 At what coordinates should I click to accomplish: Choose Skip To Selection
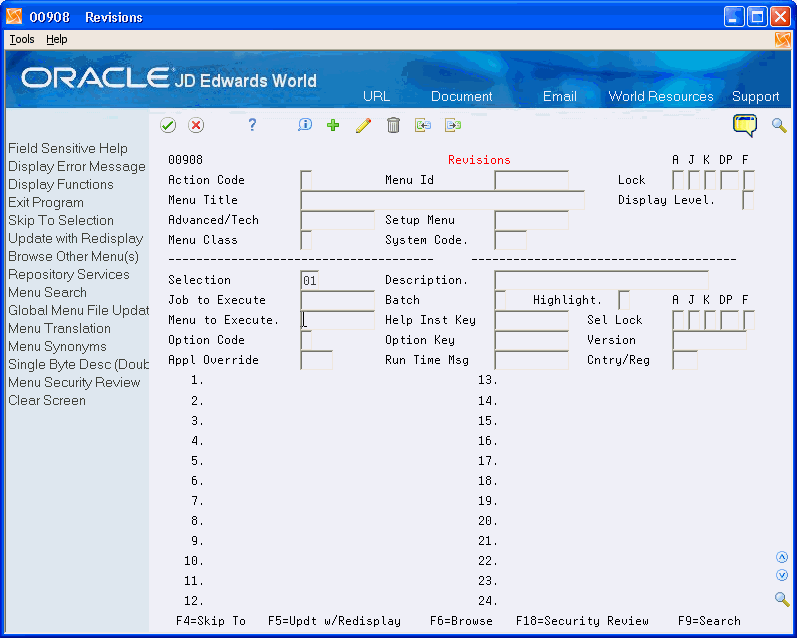click(x=60, y=220)
